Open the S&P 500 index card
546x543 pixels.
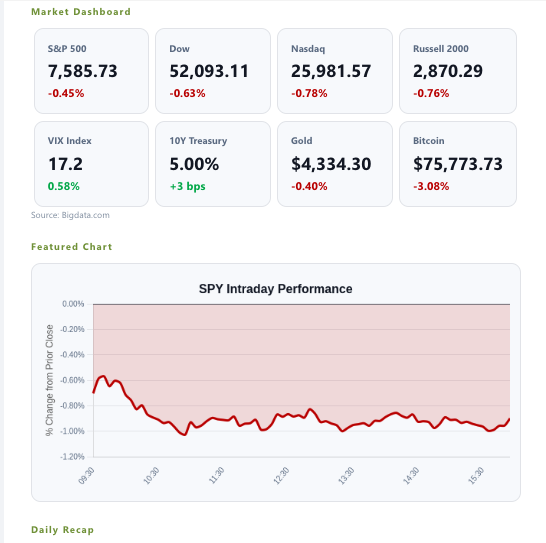pyautogui.click(x=91, y=71)
